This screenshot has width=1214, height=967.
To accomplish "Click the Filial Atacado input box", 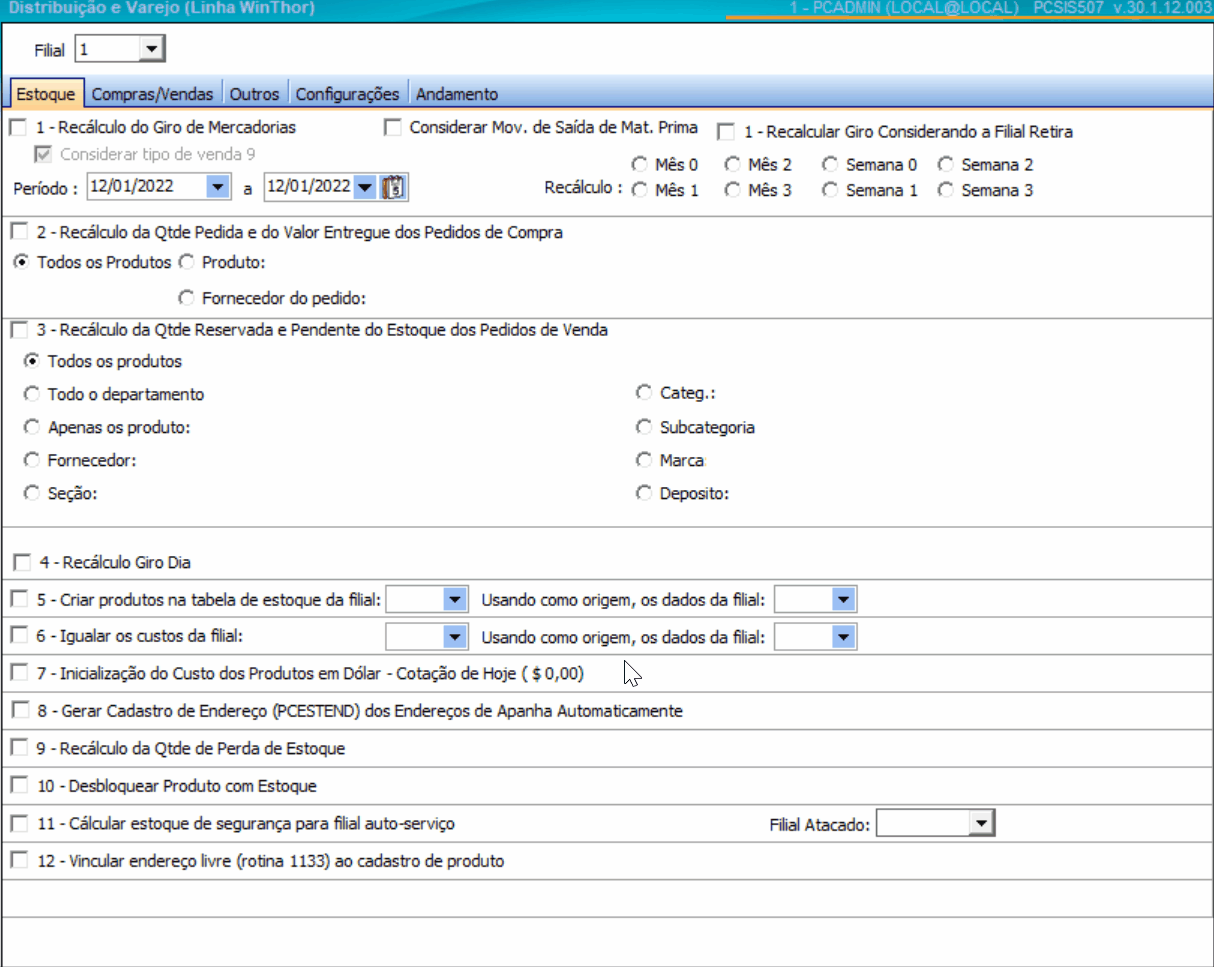I will tap(923, 823).
